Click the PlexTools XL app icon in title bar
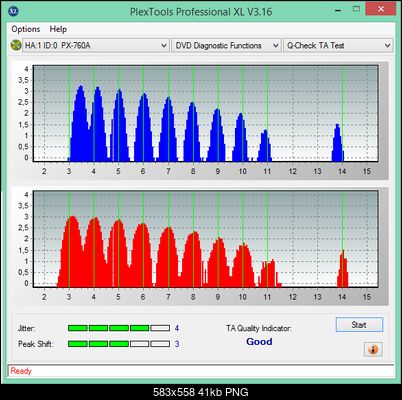This screenshot has height=400, width=402. click(13, 11)
